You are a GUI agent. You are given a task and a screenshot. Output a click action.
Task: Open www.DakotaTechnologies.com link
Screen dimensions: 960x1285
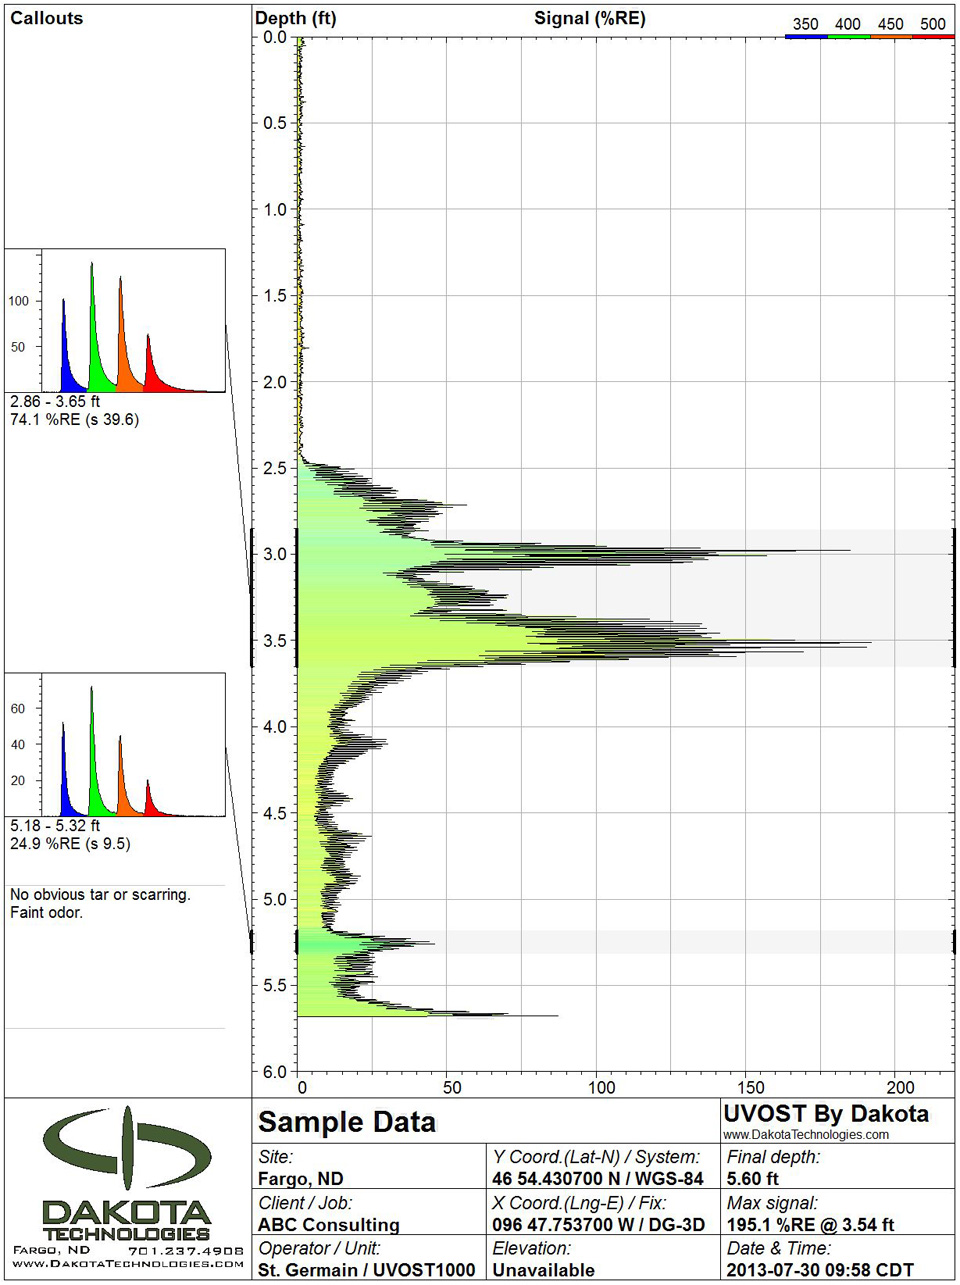point(807,1134)
